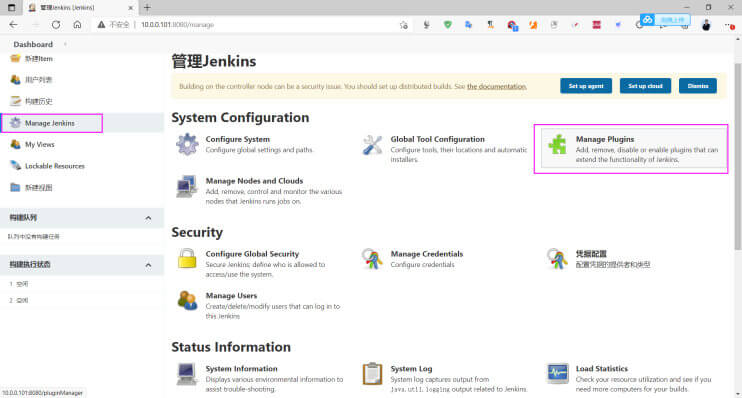
Task: Open the Manage Users link
Action: click(x=231, y=296)
